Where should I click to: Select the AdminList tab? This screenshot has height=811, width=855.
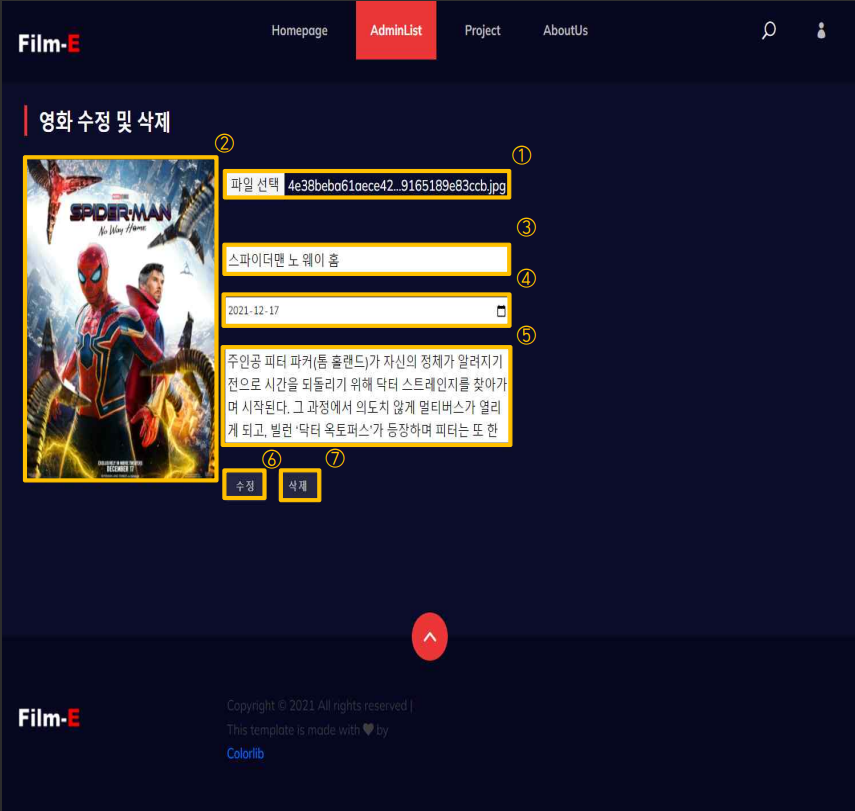tap(396, 31)
